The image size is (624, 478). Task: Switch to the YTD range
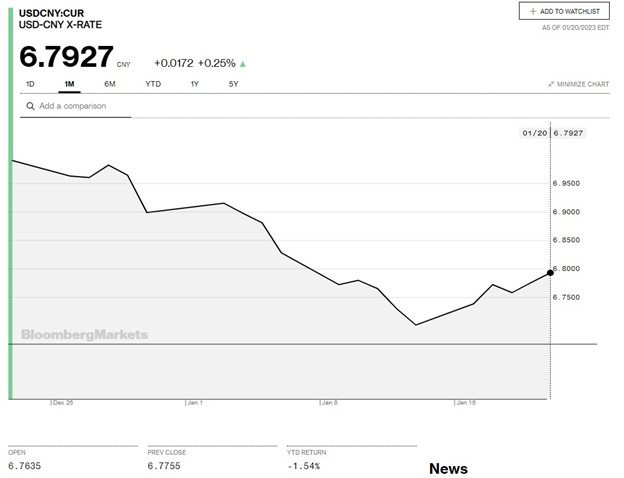point(152,84)
